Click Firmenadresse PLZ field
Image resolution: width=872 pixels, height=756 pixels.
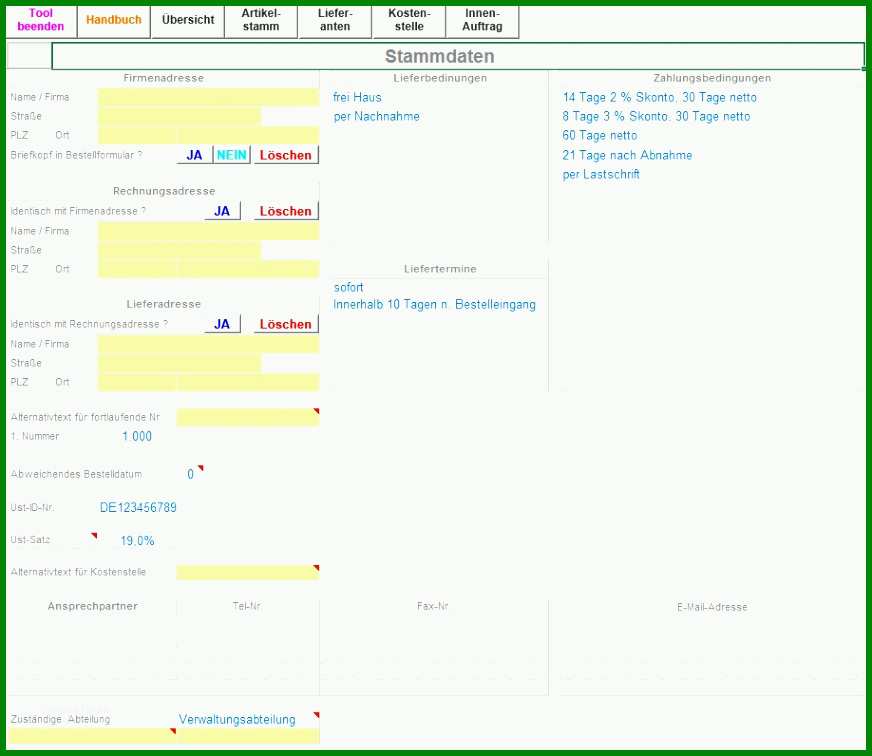[x=137, y=135]
